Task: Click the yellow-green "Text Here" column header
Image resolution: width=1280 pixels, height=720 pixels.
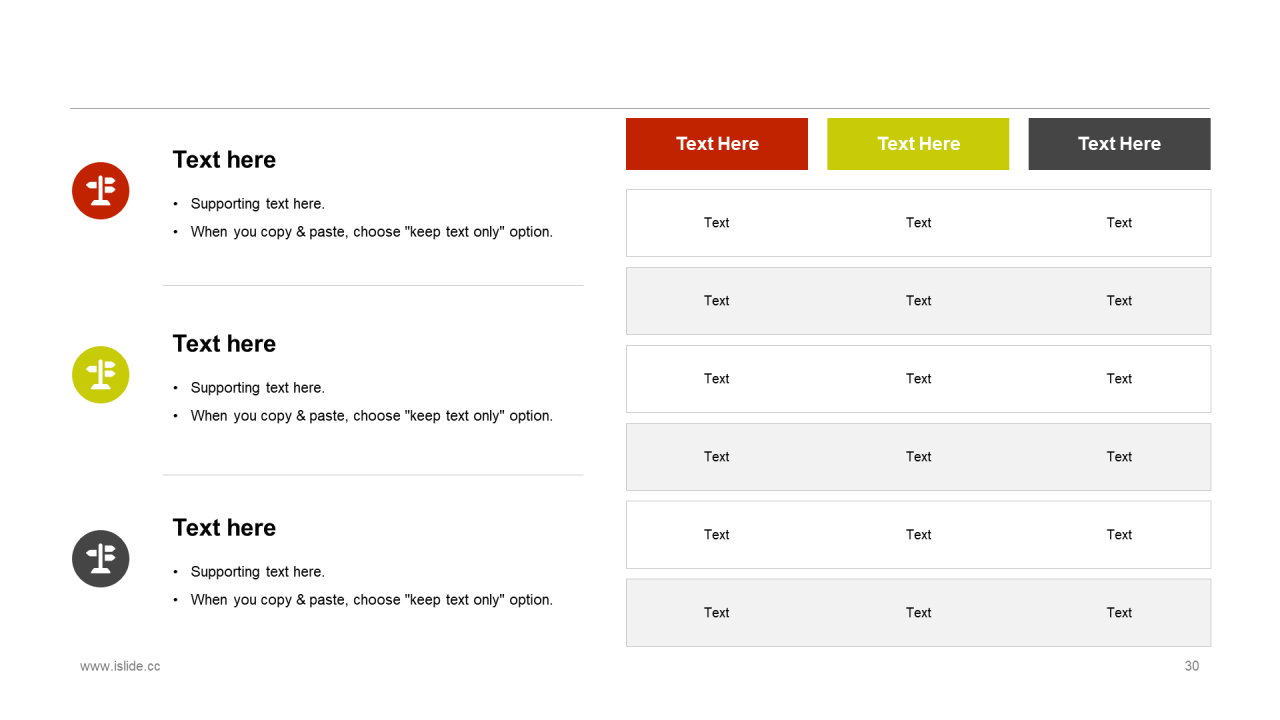Action: click(918, 144)
